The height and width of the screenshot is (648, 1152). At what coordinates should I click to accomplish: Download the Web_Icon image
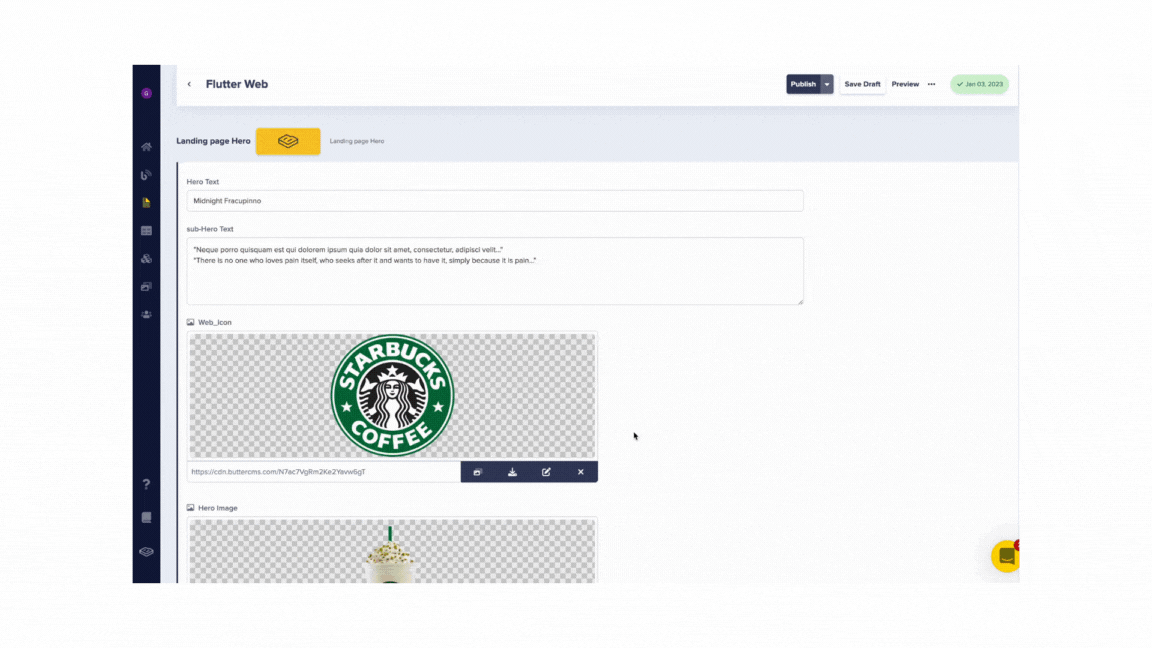click(x=512, y=472)
